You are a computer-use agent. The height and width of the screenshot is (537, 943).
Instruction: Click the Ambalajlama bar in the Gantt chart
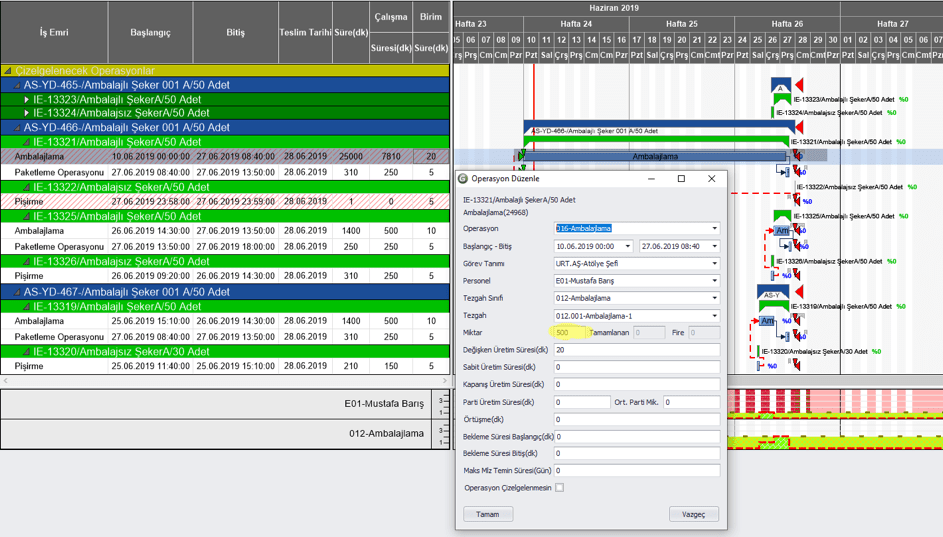point(655,156)
